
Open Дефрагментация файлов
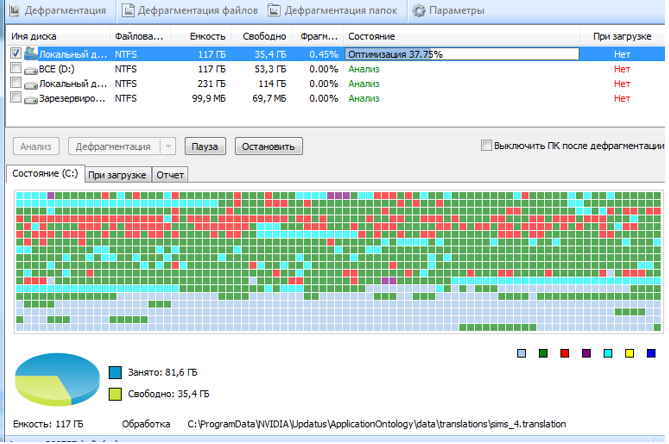click(x=190, y=10)
